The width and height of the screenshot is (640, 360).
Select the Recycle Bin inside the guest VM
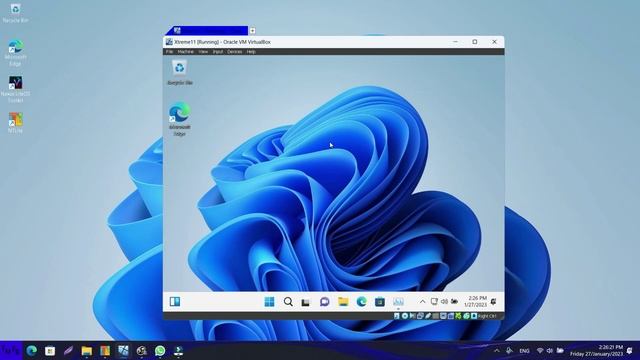tap(180, 73)
